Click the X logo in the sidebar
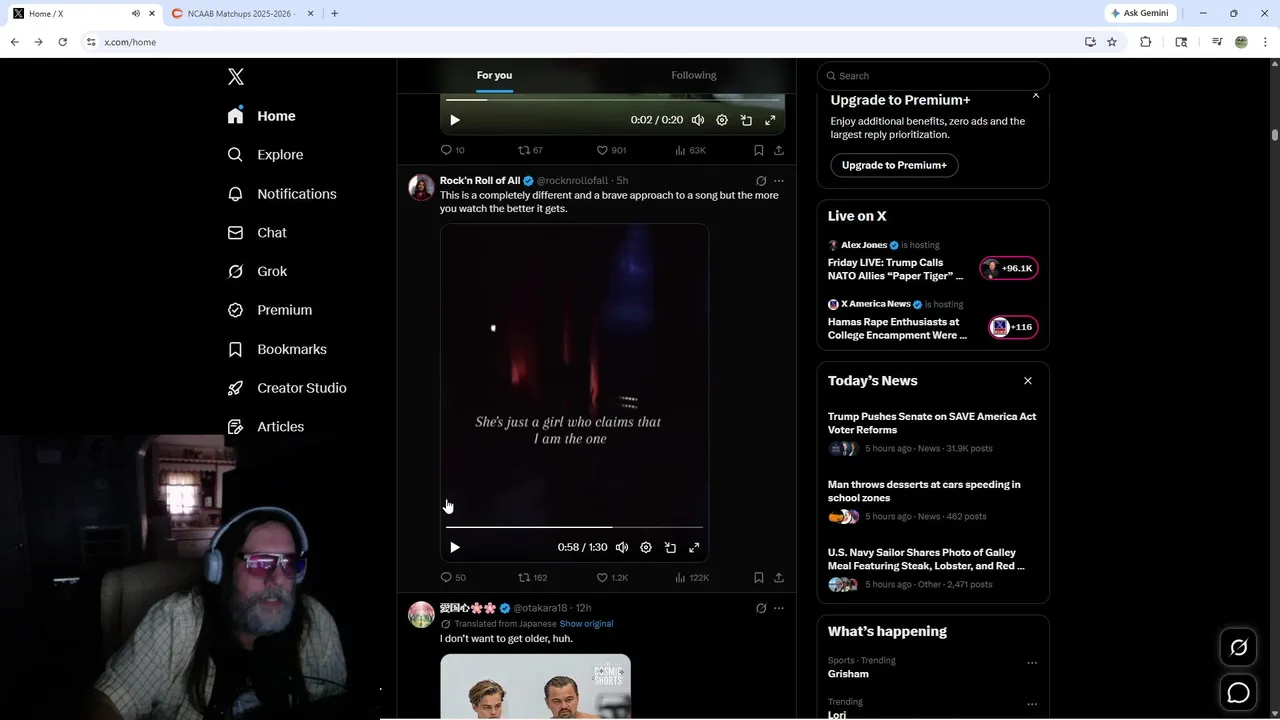 pos(236,77)
